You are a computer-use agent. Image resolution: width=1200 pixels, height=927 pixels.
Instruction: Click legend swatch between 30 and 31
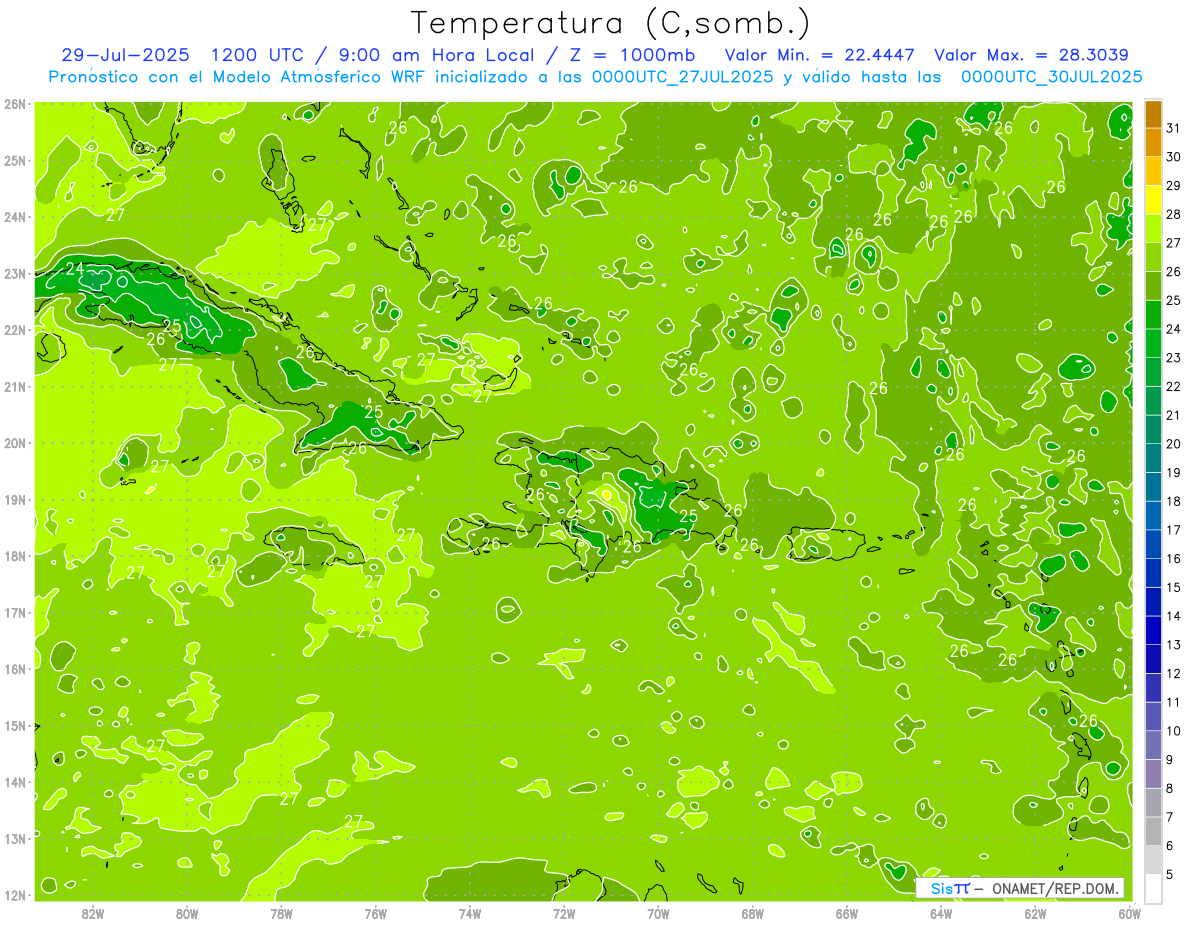click(1153, 143)
